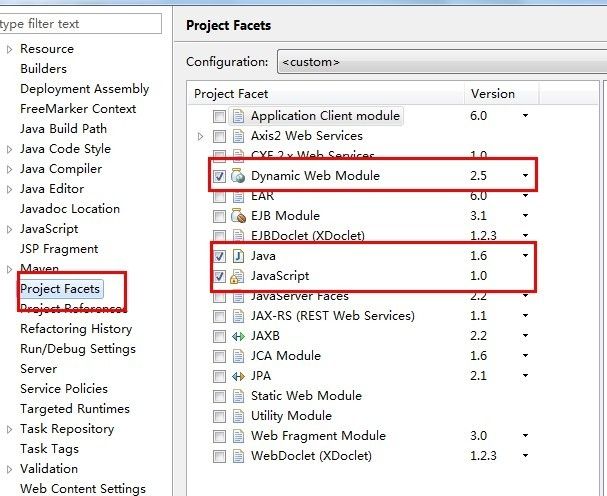
Task: Select Project Facets in the sidebar
Action: click(x=60, y=289)
